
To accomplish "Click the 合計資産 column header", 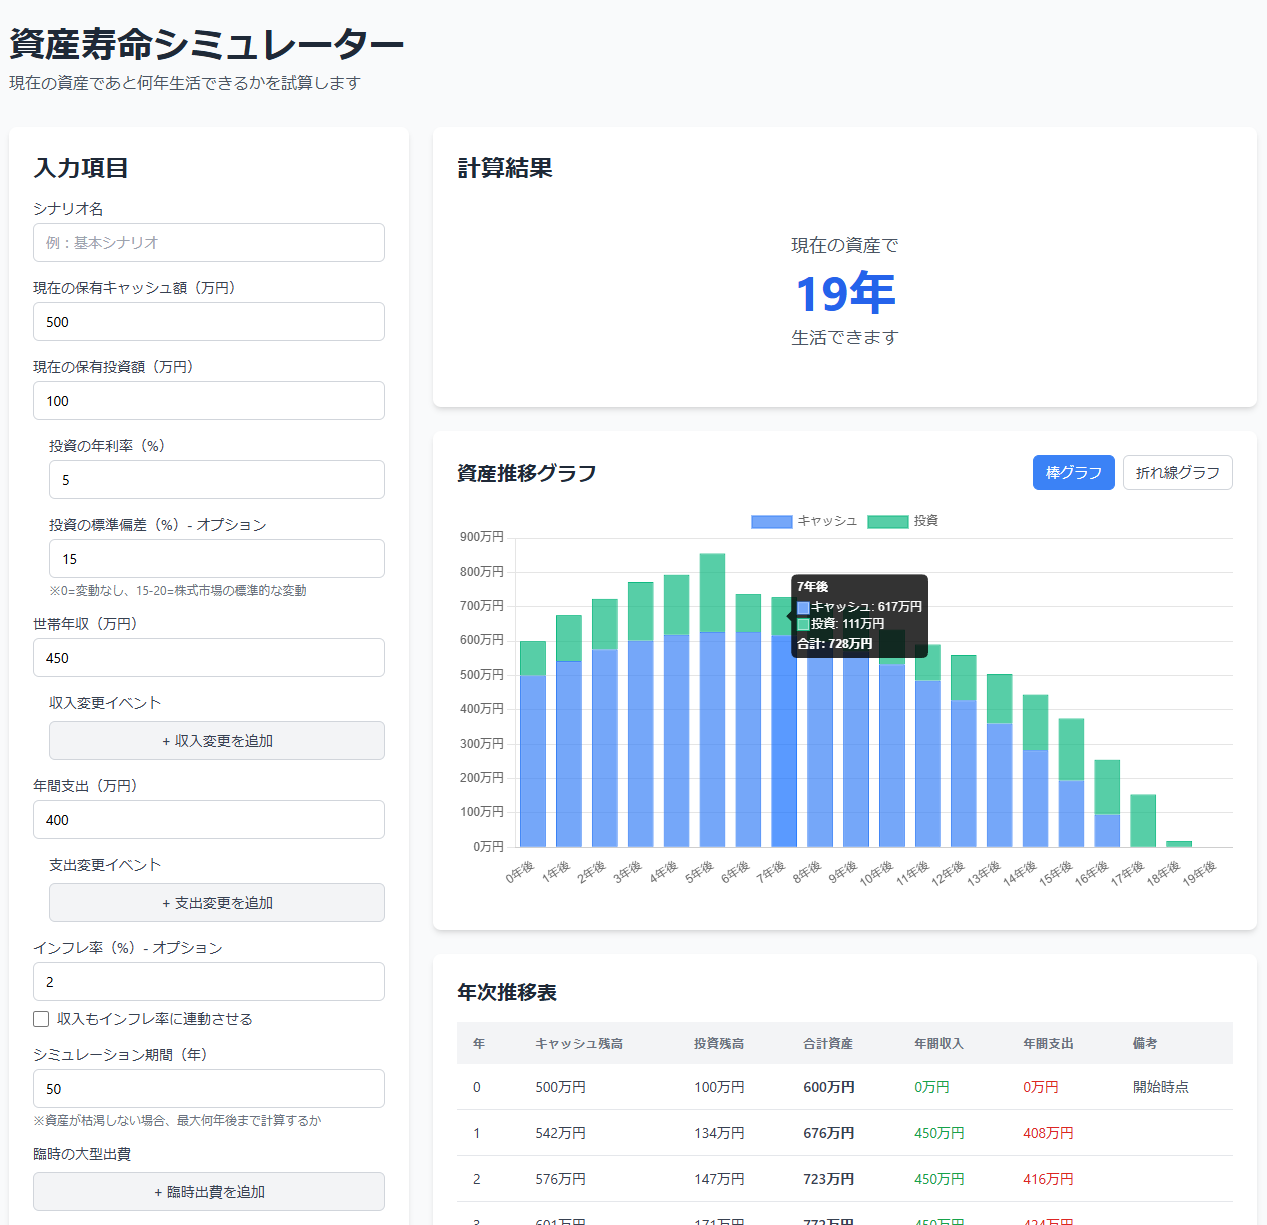I will (x=828, y=1044).
